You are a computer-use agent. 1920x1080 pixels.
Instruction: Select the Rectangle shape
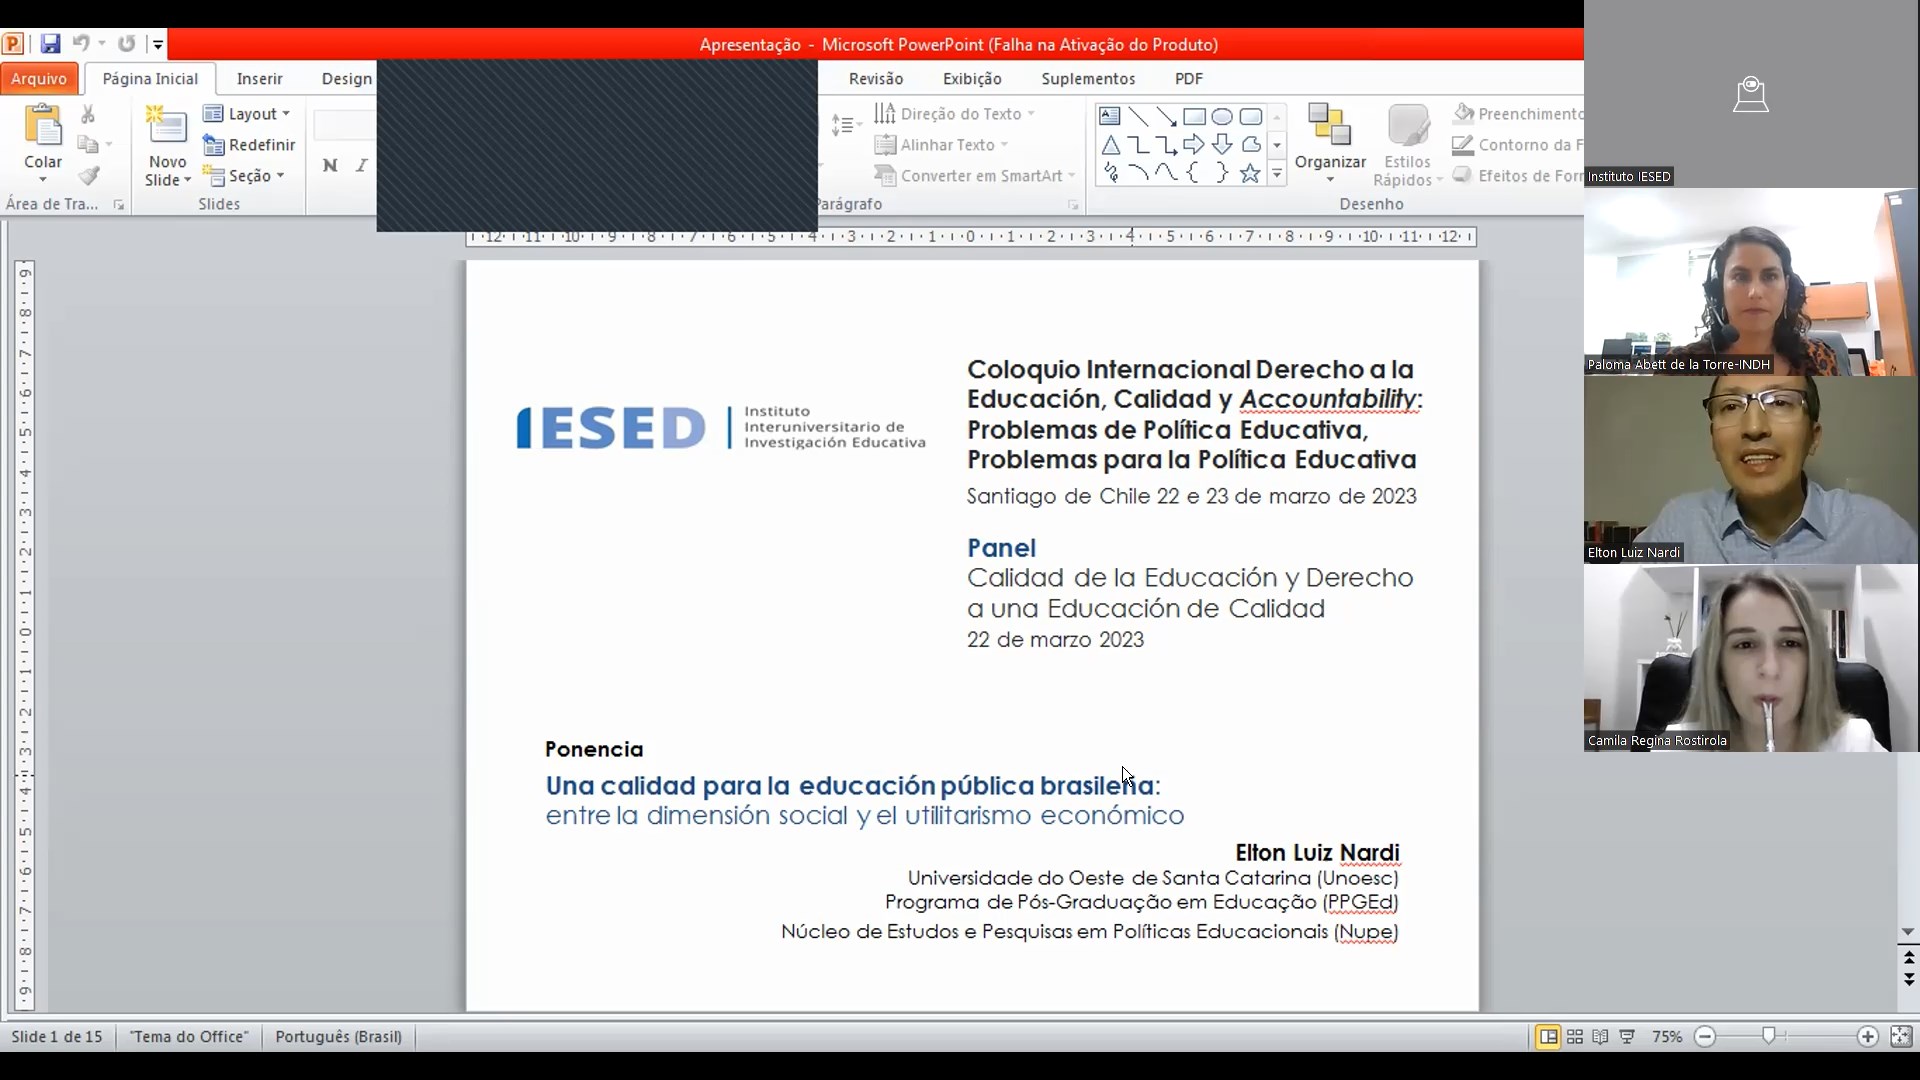tap(1194, 116)
